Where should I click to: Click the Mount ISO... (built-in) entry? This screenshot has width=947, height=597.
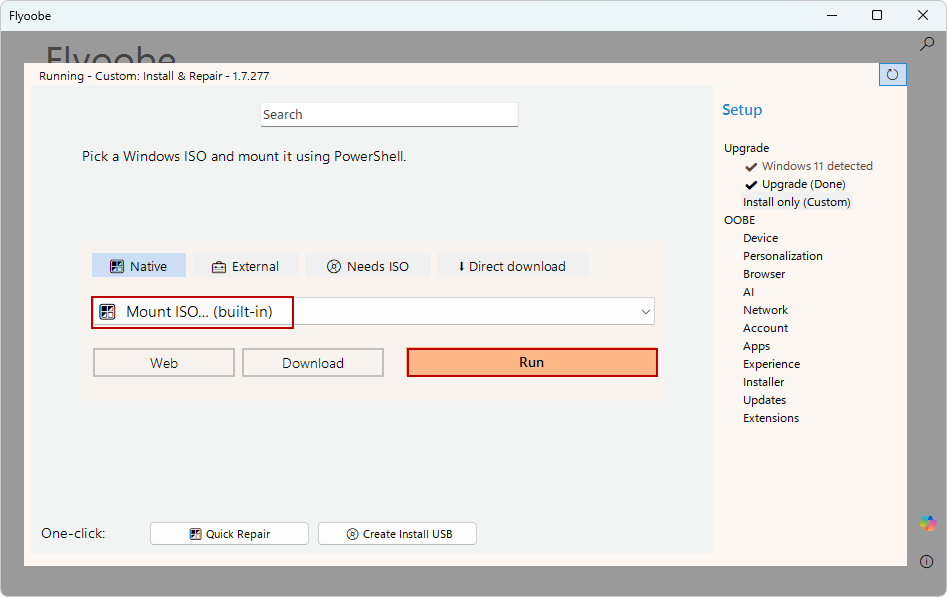pyautogui.click(x=192, y=312)
